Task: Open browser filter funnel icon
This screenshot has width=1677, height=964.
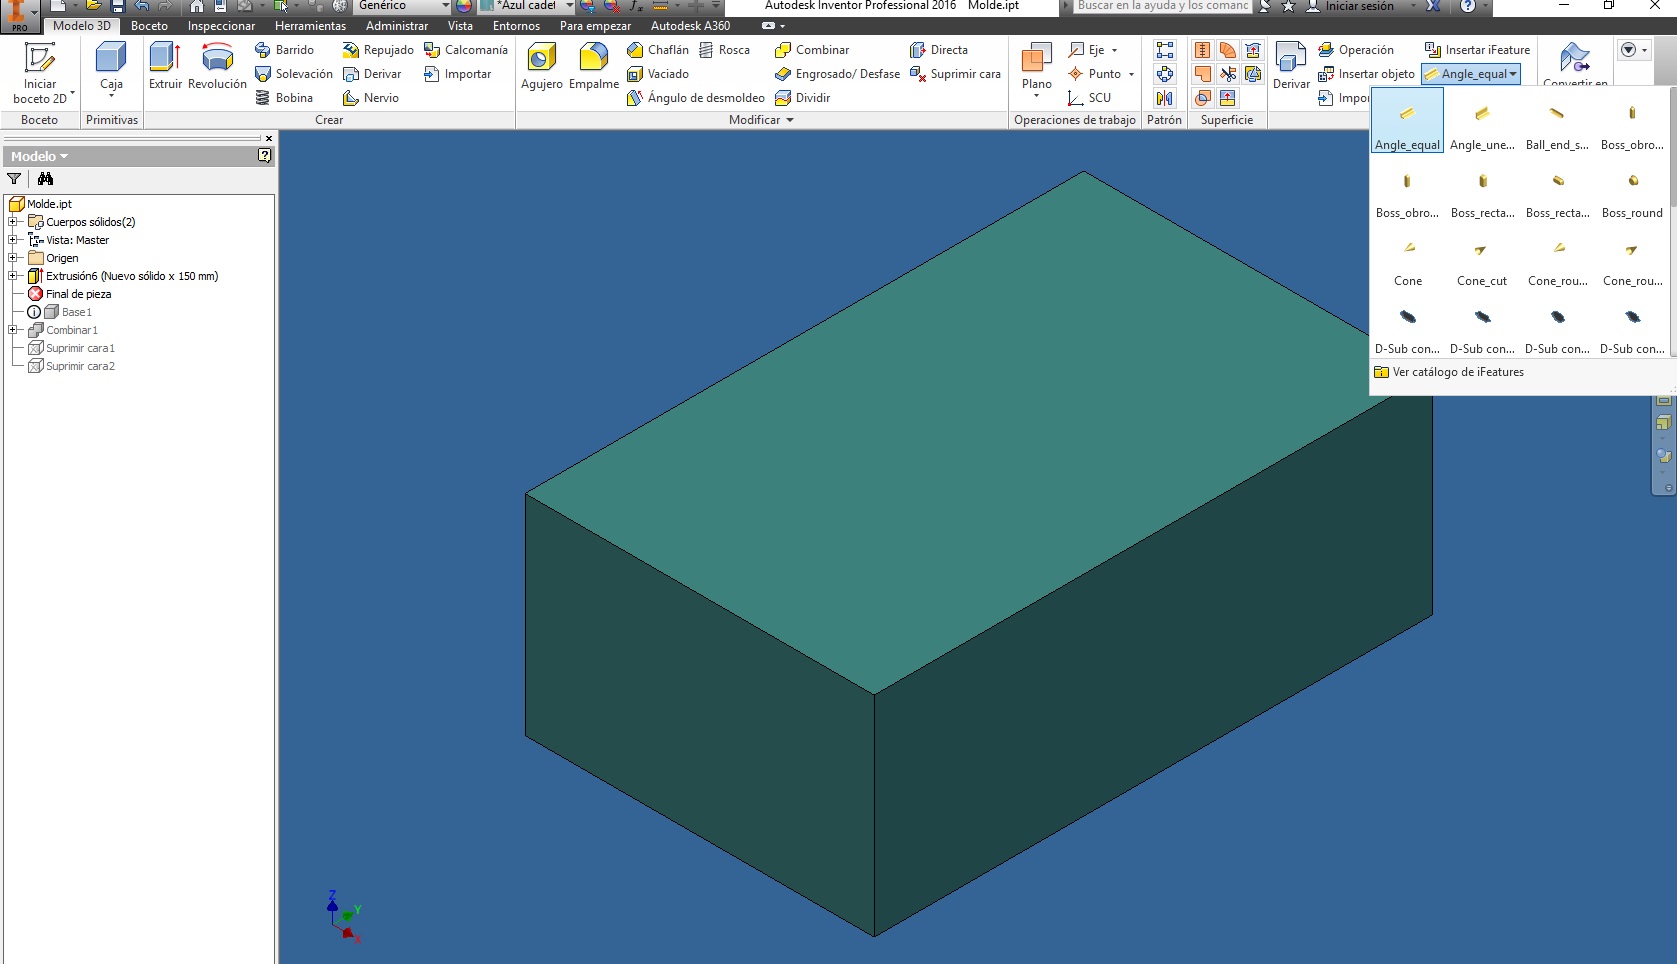Action: pyautogui.click(x=14, y=179)
